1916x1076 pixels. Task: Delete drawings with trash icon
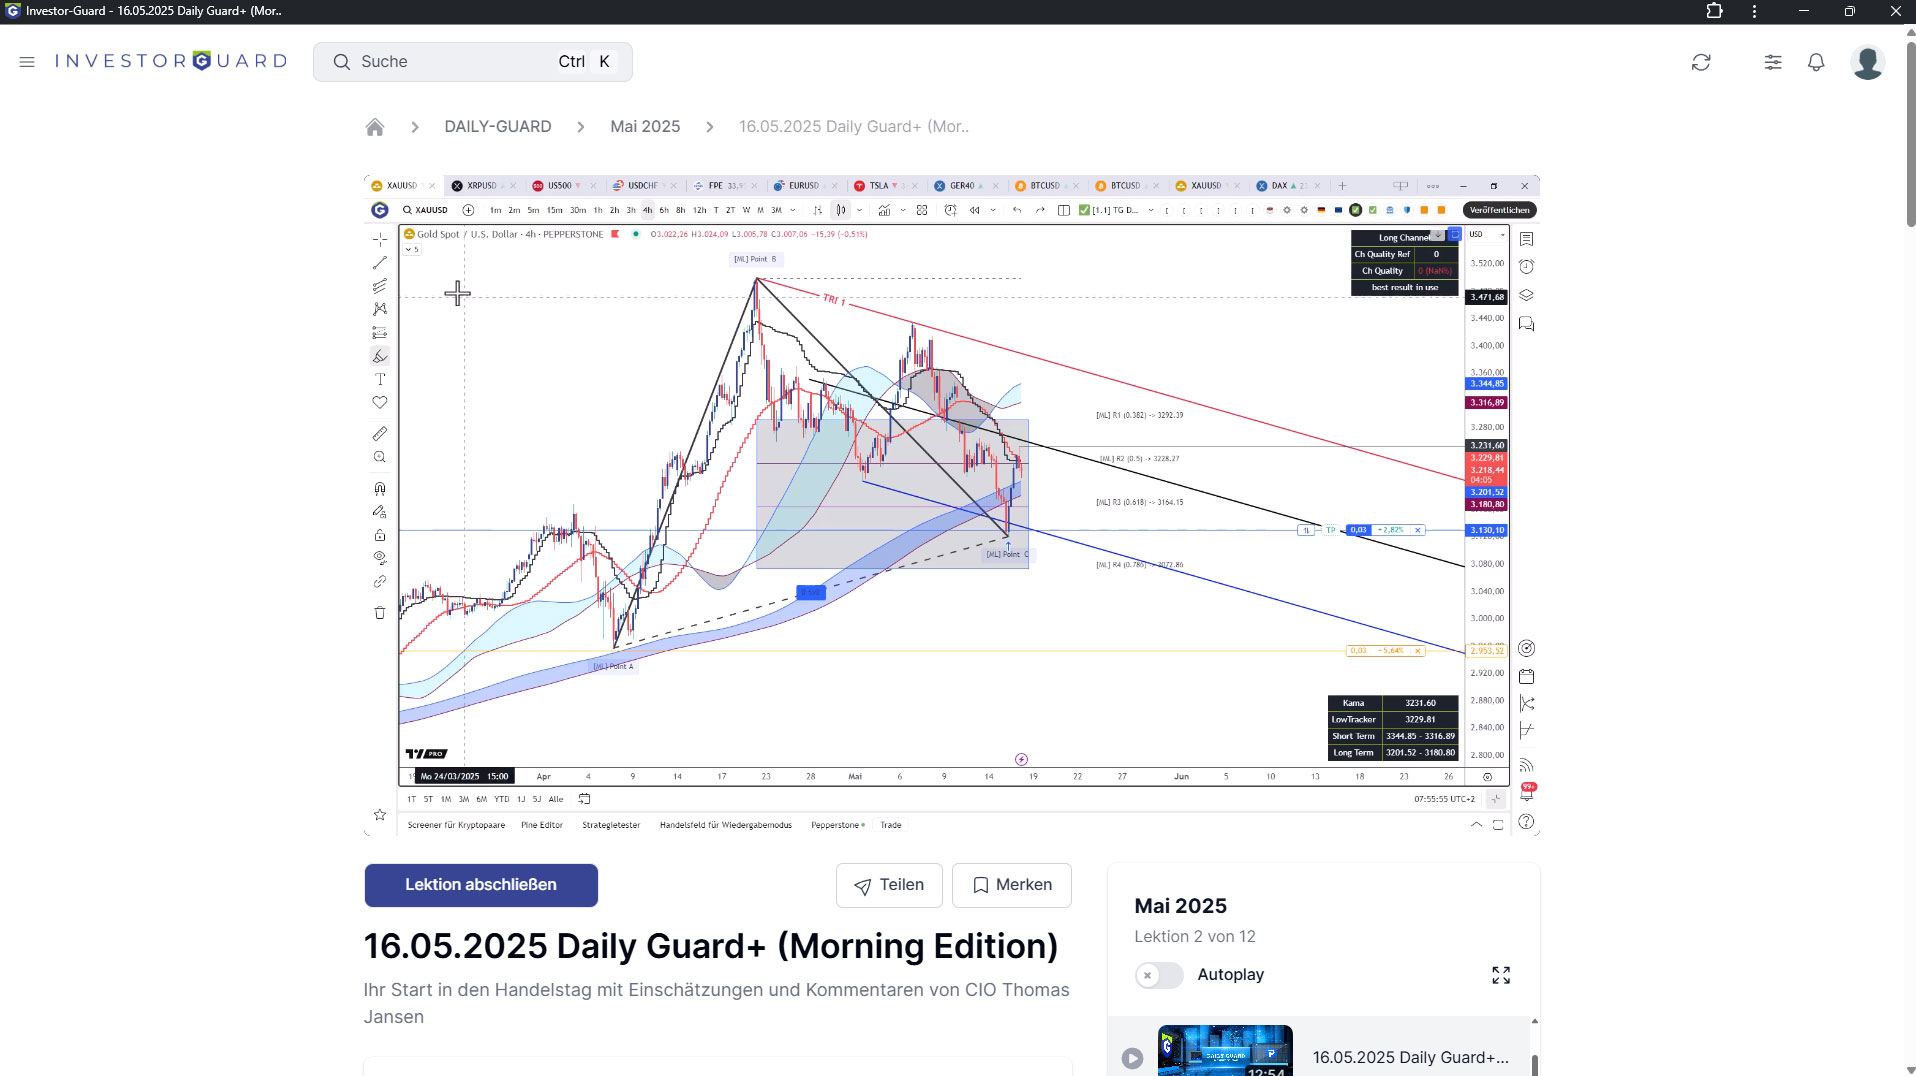[x=380, y=613]
